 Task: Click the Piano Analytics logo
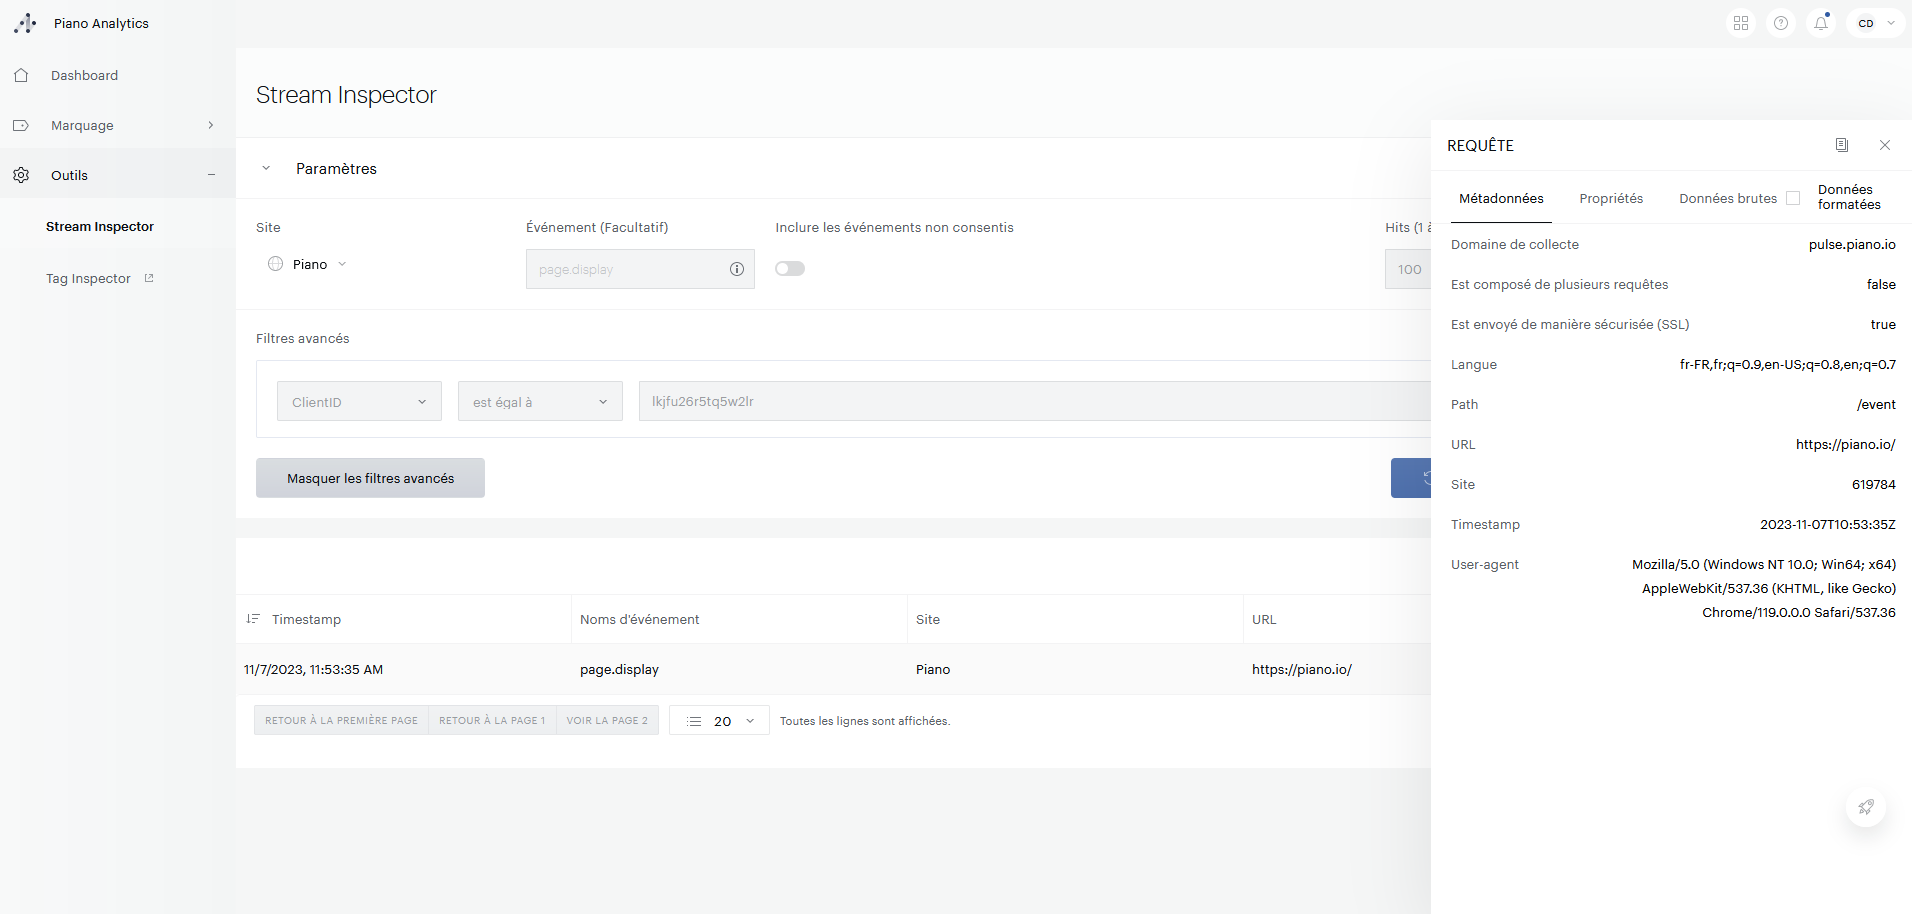point(26,23)
